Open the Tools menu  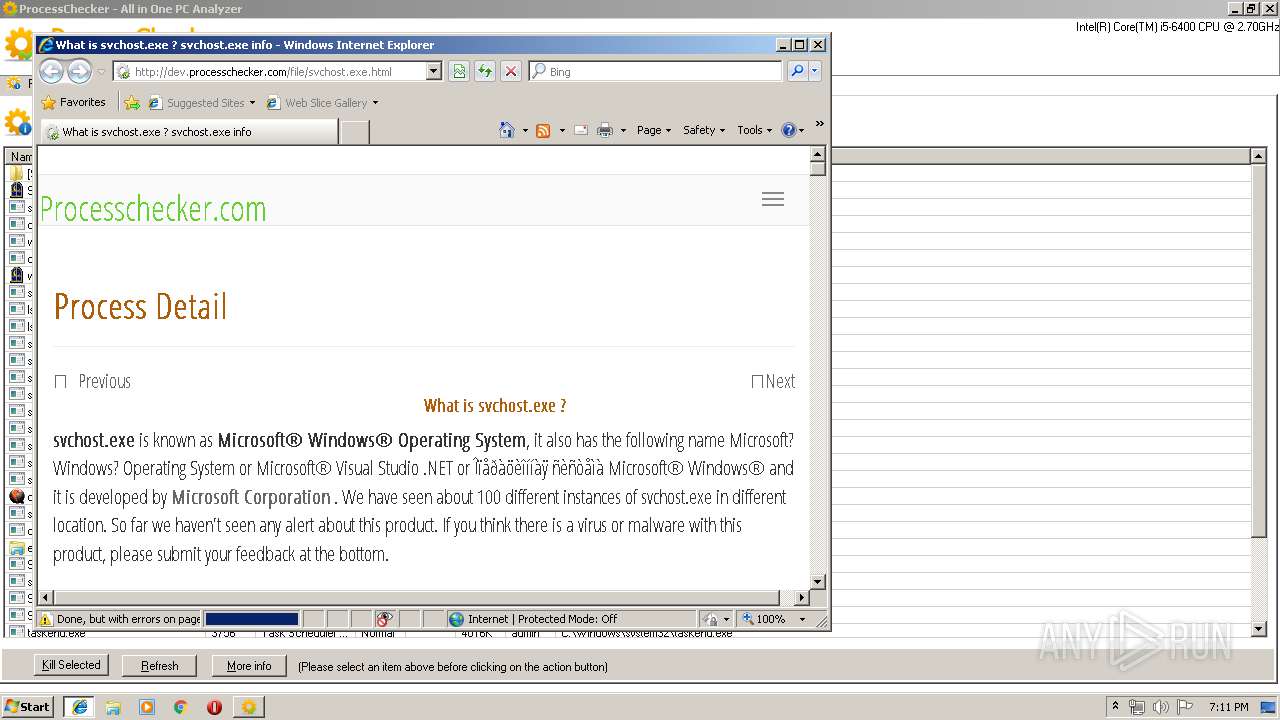tap(755, 130)
